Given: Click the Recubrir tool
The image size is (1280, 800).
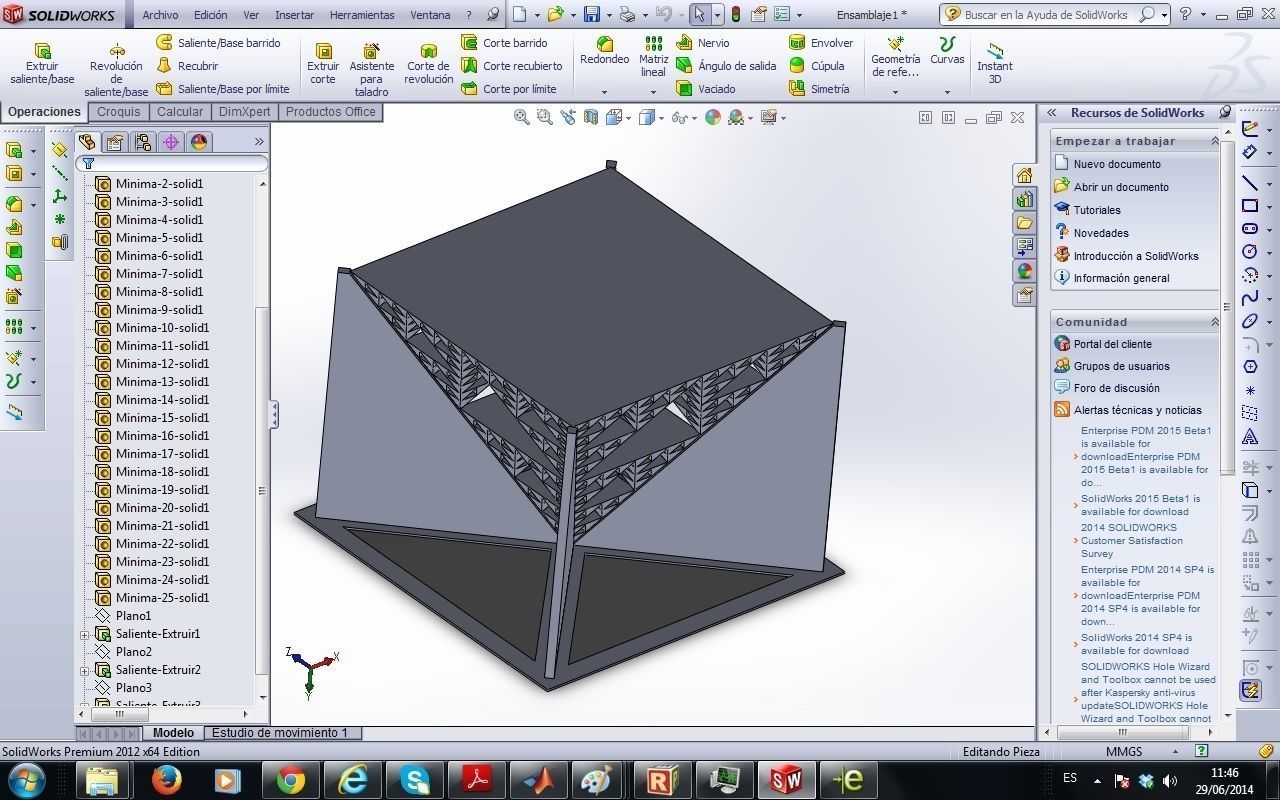Looking at the screenshot, I should pos(187,66).
